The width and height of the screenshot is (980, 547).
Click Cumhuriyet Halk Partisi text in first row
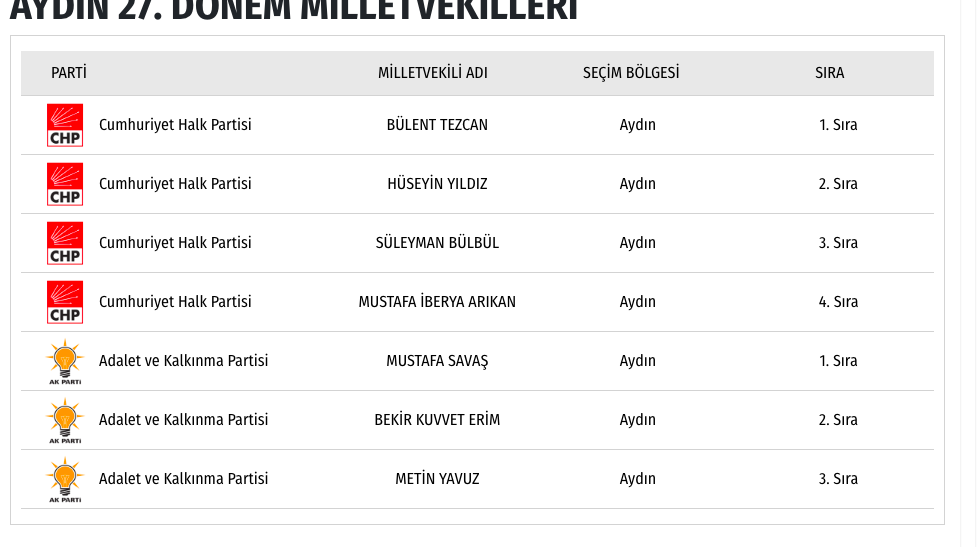pos(175,125)
